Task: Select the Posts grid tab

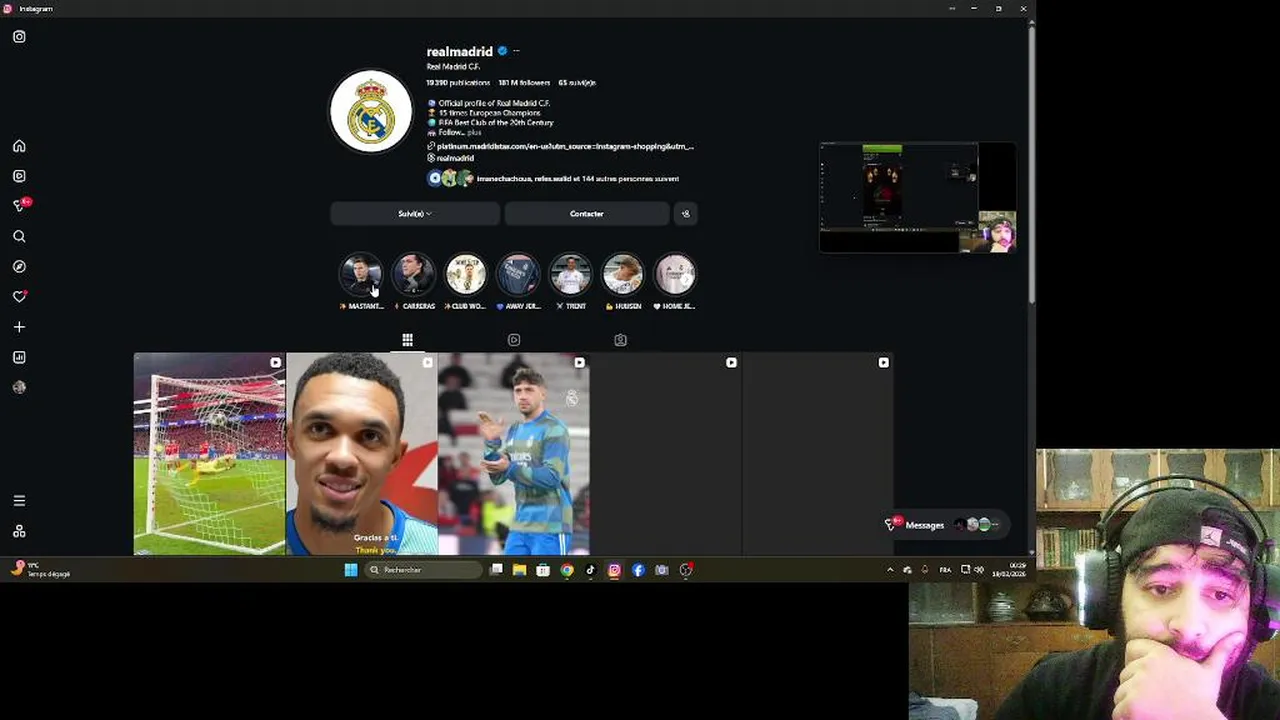Action: pyautogui.click(x=407, y=340)
